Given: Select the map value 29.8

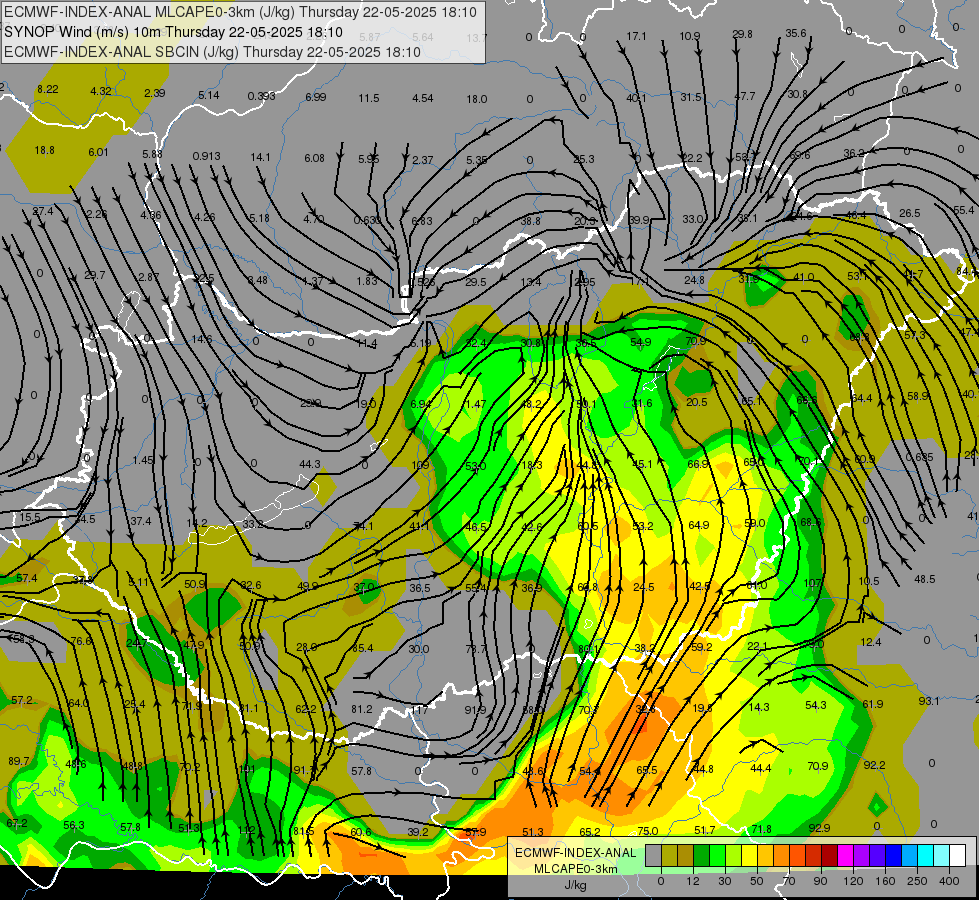Looking at the screenshot, I should click(742, 34).
